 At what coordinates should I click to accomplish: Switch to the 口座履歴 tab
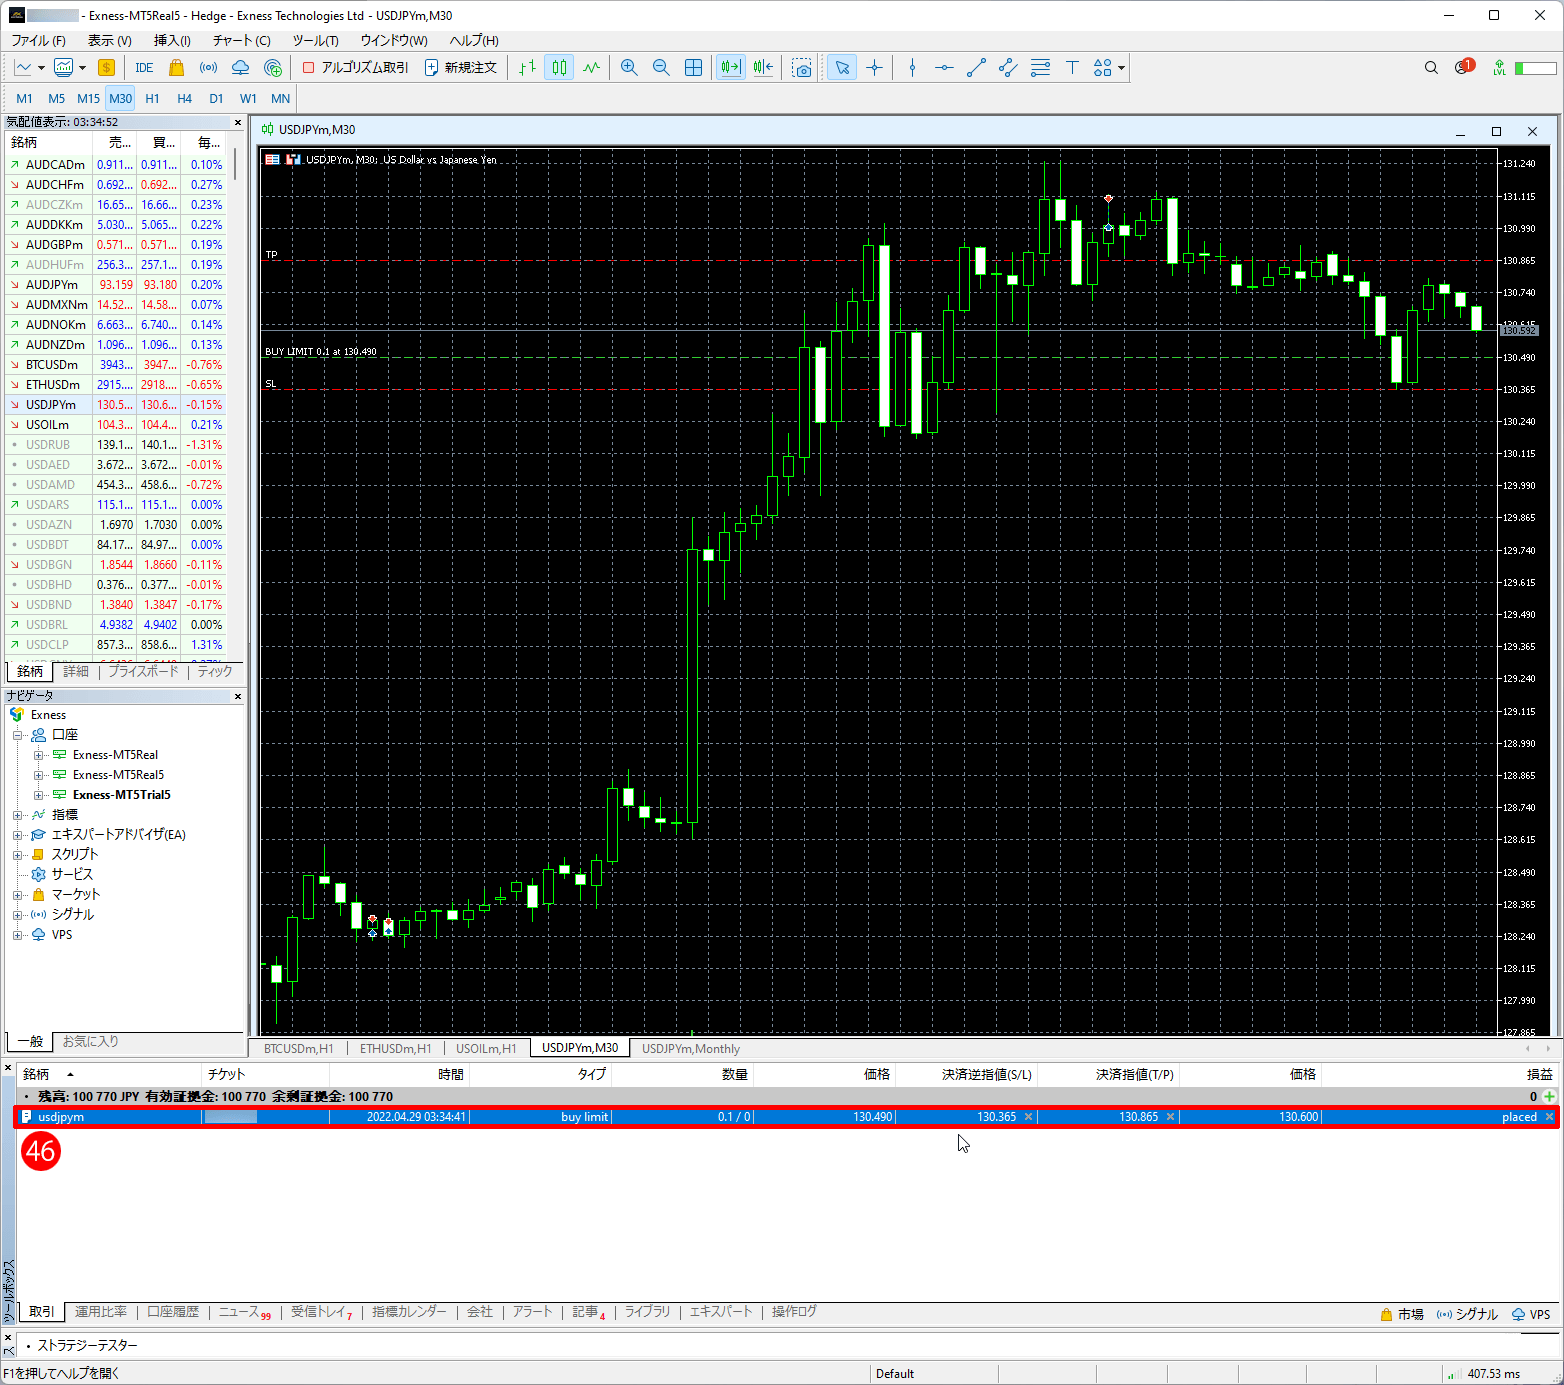(173, 1312)
